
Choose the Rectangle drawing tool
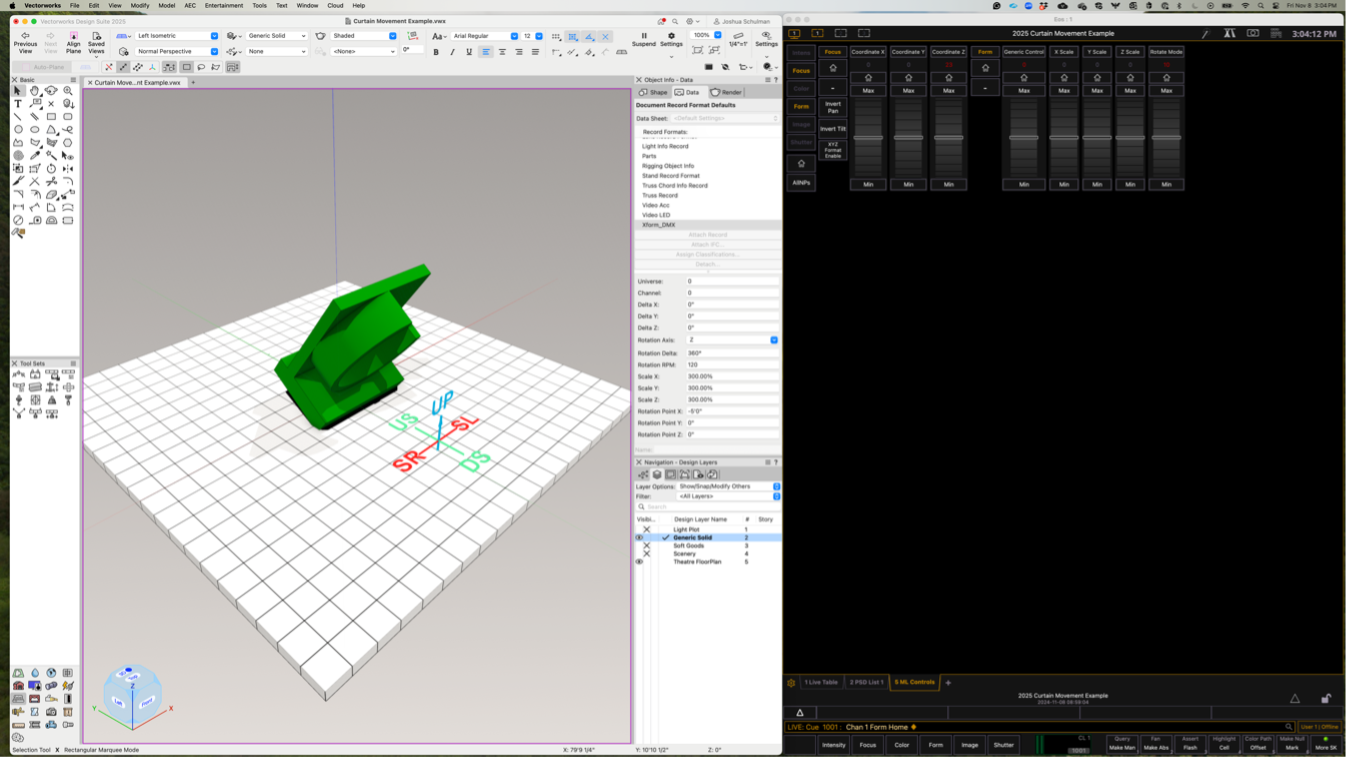point(51,116)
